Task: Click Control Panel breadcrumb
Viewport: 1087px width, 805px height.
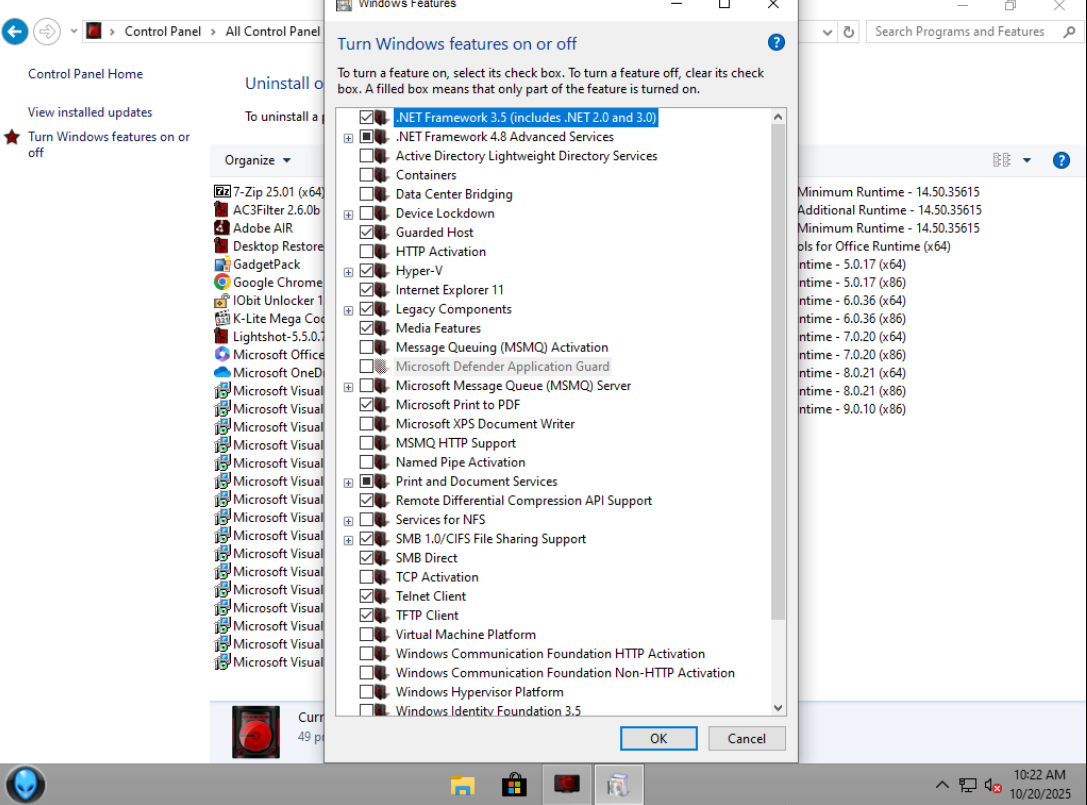Action: coord(163,31)
